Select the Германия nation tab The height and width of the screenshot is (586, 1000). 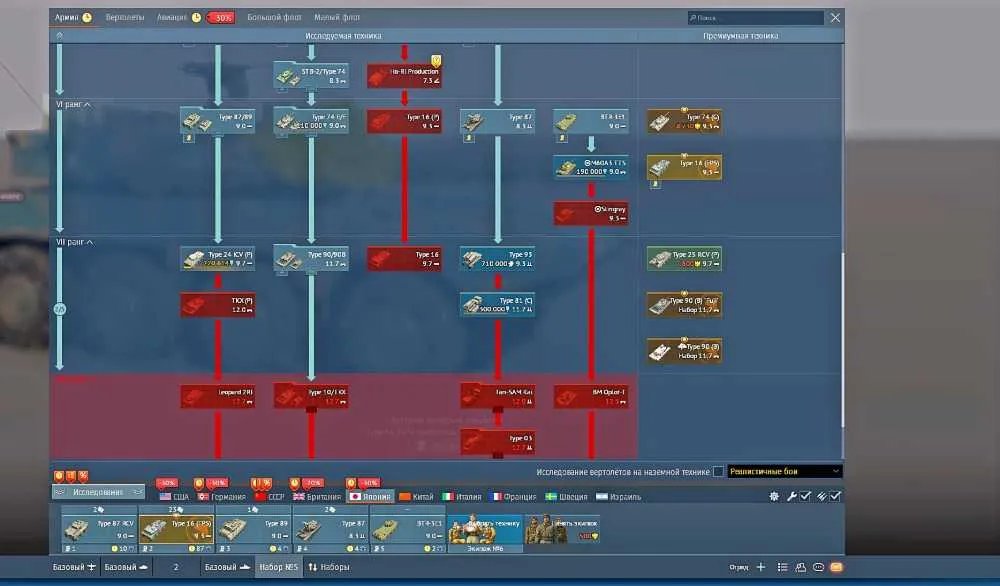pos(221,497)
